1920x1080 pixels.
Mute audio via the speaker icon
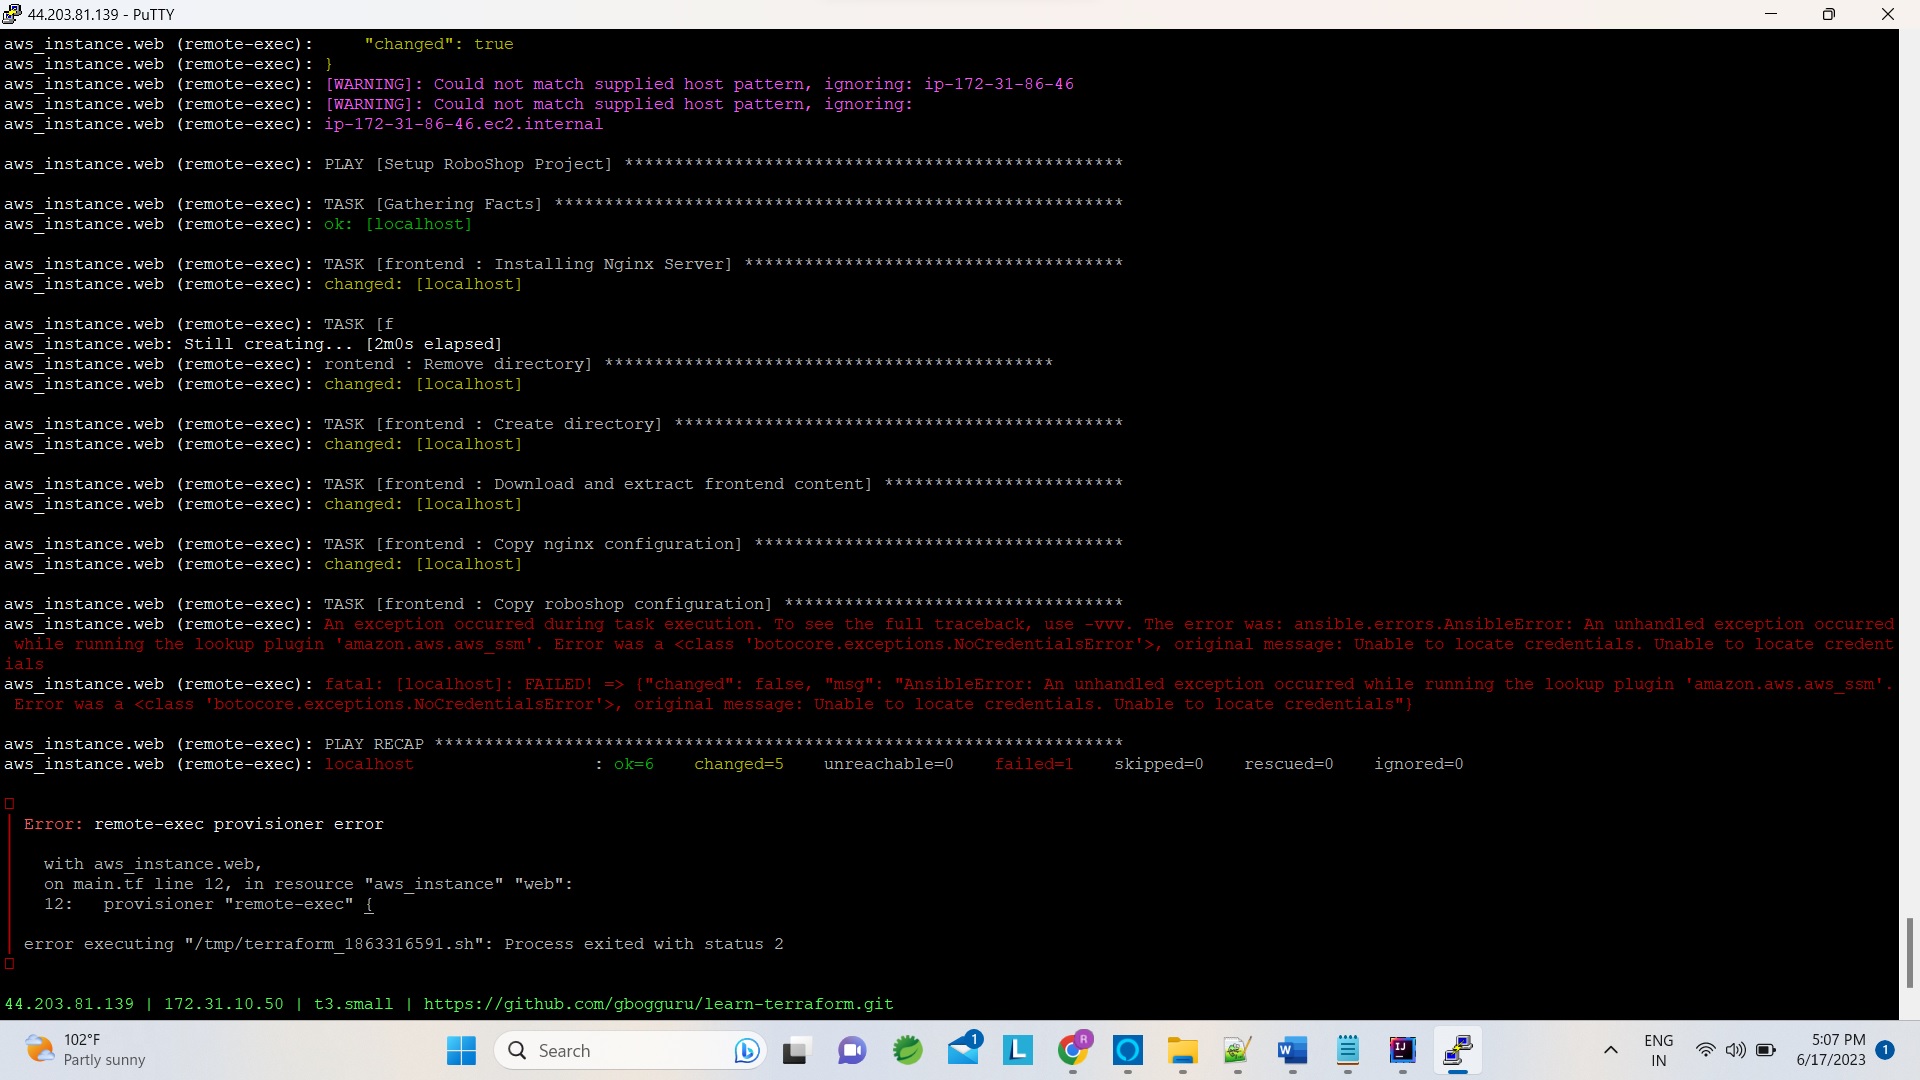1737,1051
